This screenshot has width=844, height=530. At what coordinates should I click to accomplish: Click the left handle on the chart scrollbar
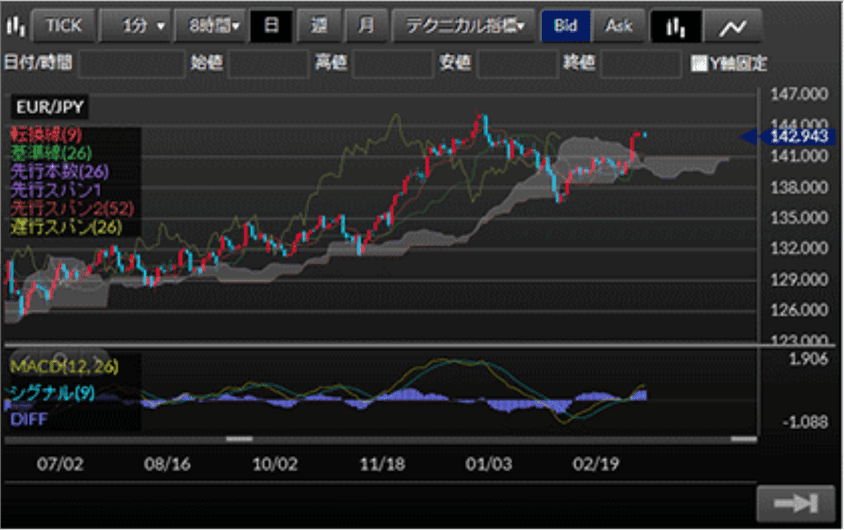[x=239, y=440]
